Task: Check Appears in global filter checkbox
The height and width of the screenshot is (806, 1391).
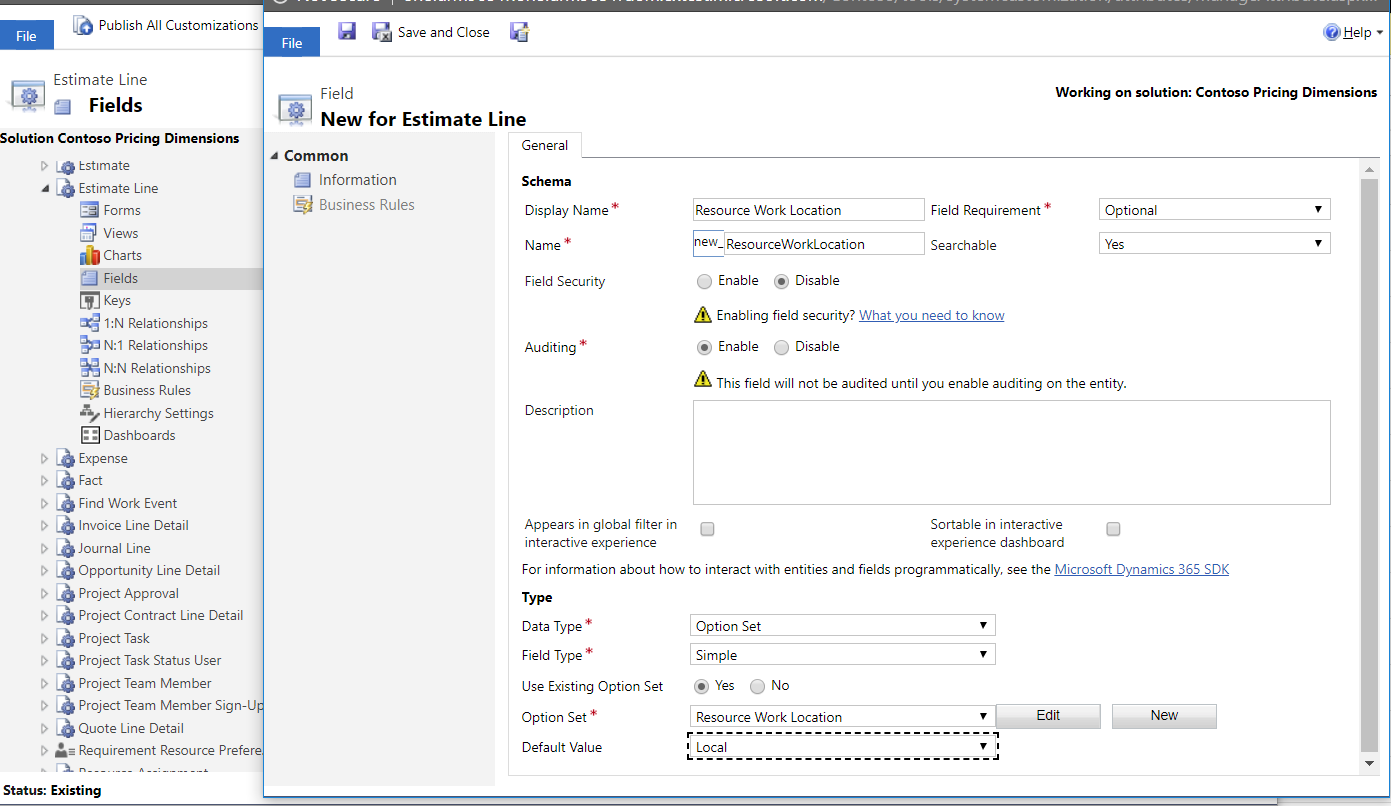Action: pos(707,529)
